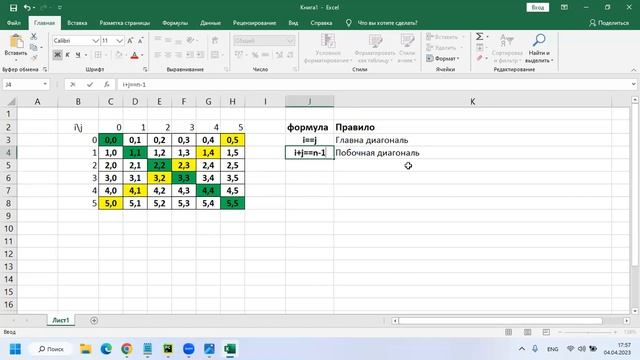Screen dimensions: 640x360
Task: Open PyCharm from the taskbar
Action: pos(168,349)
